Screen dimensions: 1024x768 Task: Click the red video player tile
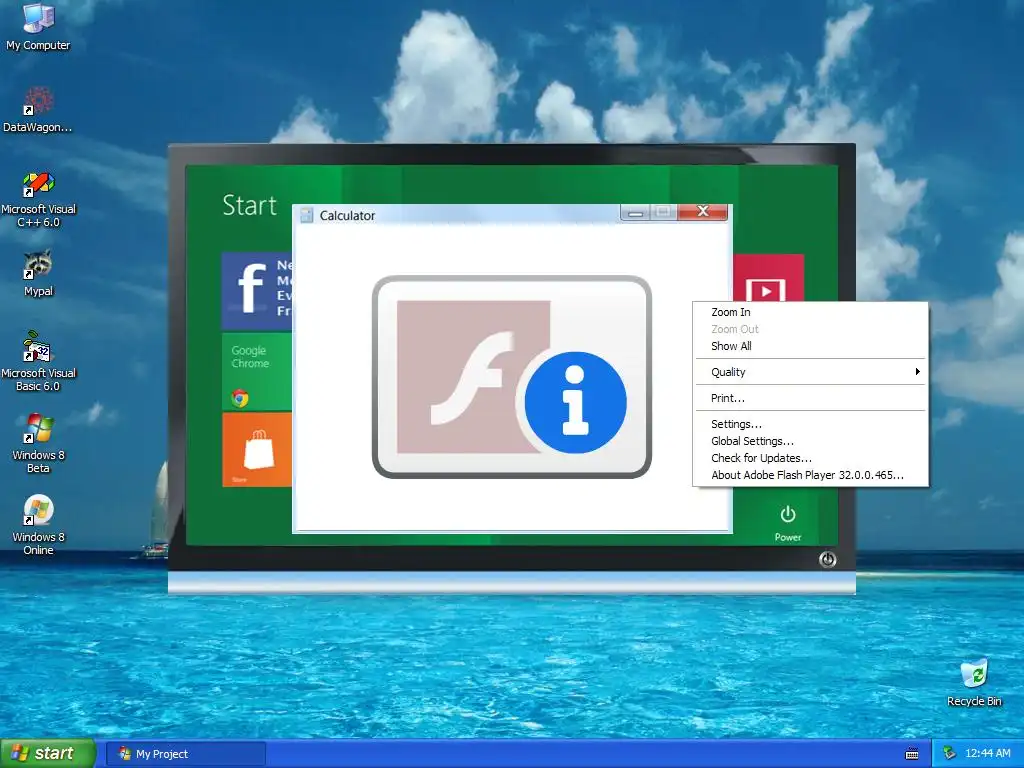tap(768, 278)
